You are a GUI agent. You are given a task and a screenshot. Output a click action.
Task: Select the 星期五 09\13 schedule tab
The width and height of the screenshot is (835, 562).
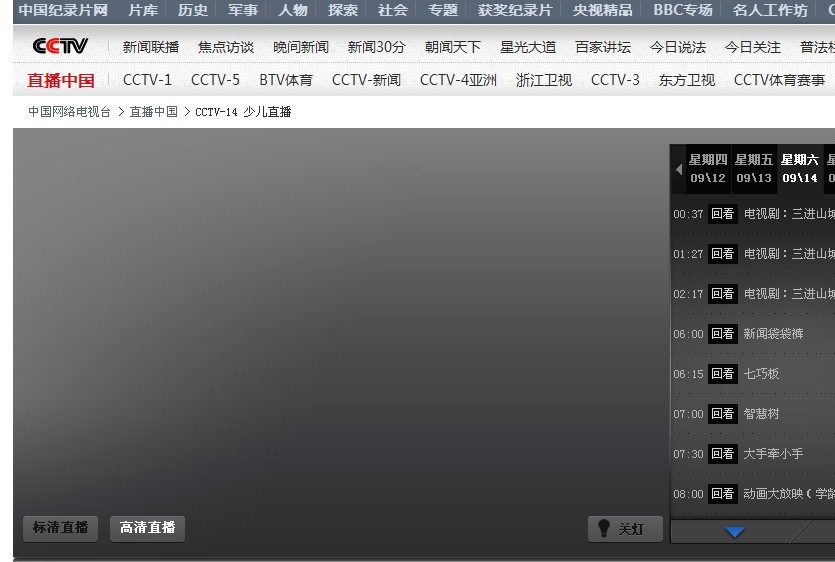pyautogui.click(x=754, y=168)
